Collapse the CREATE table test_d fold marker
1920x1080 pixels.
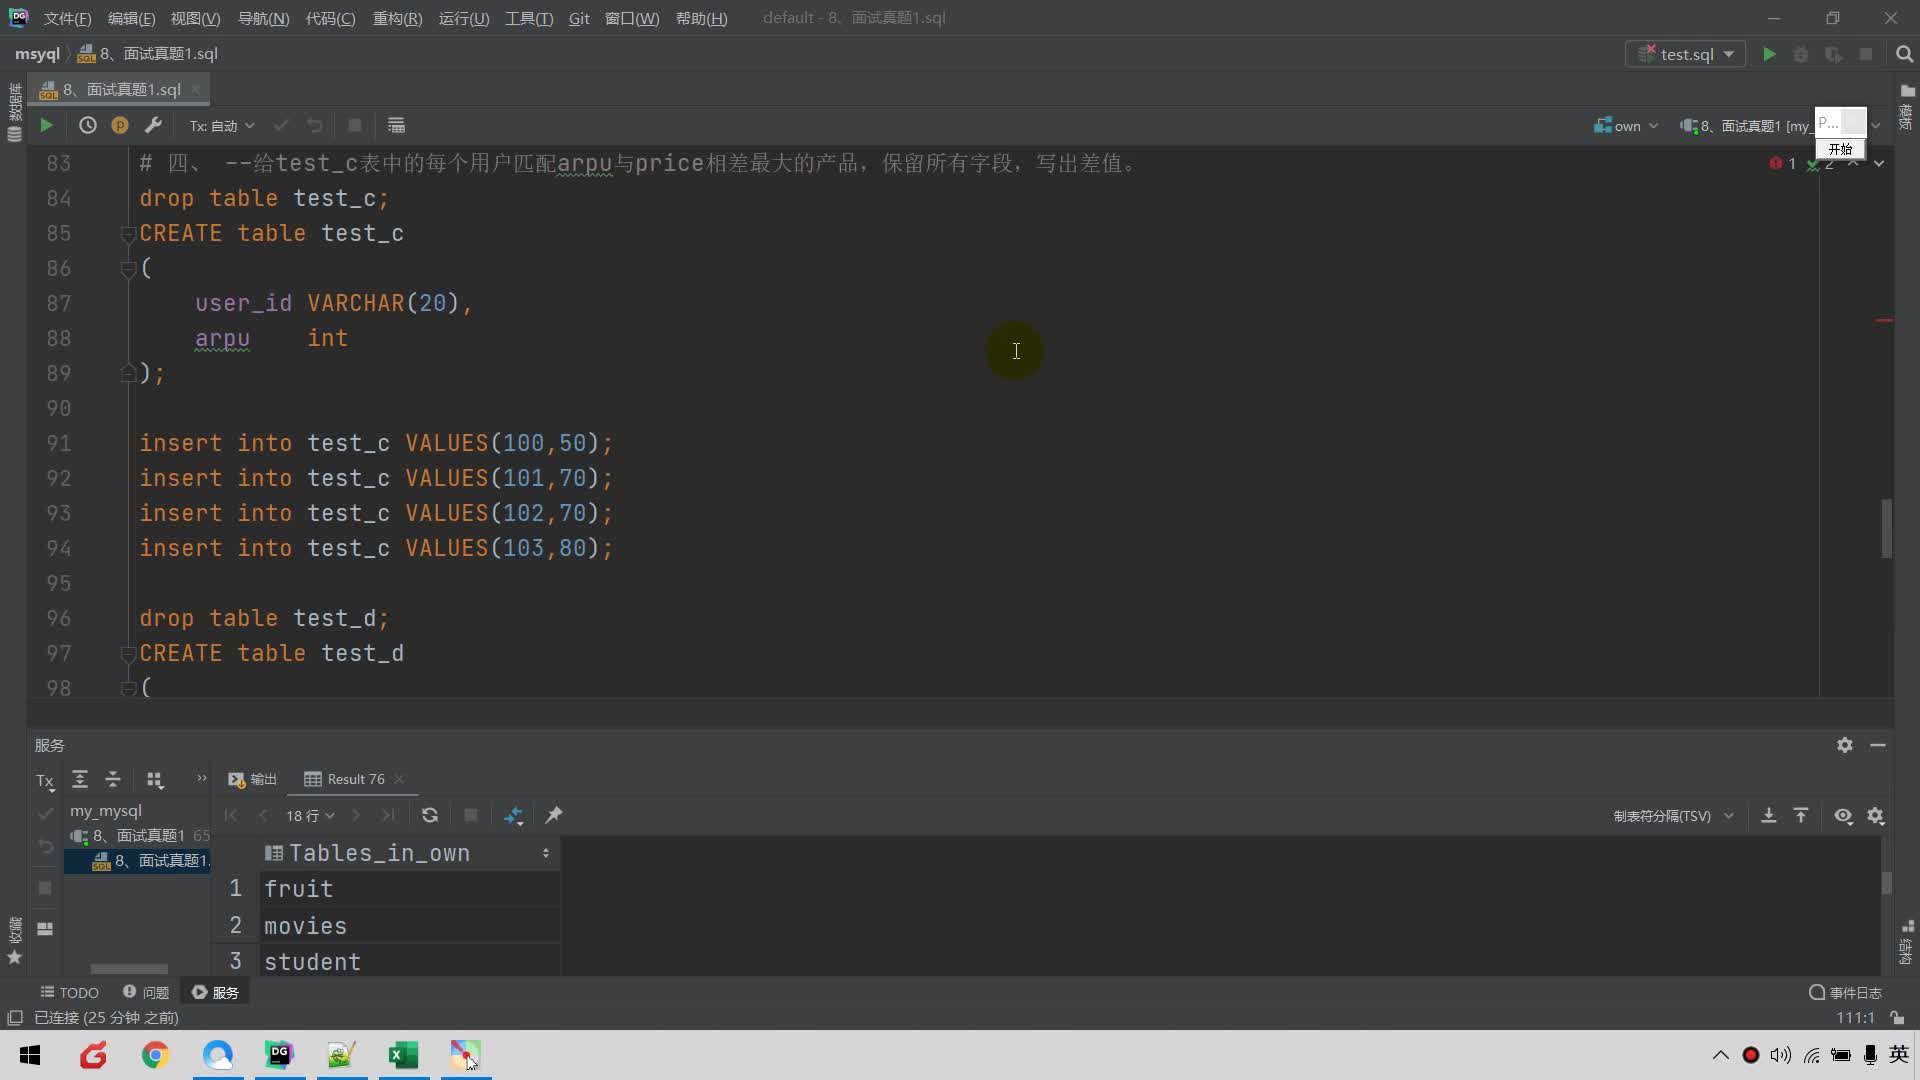(x=128, y=654)
